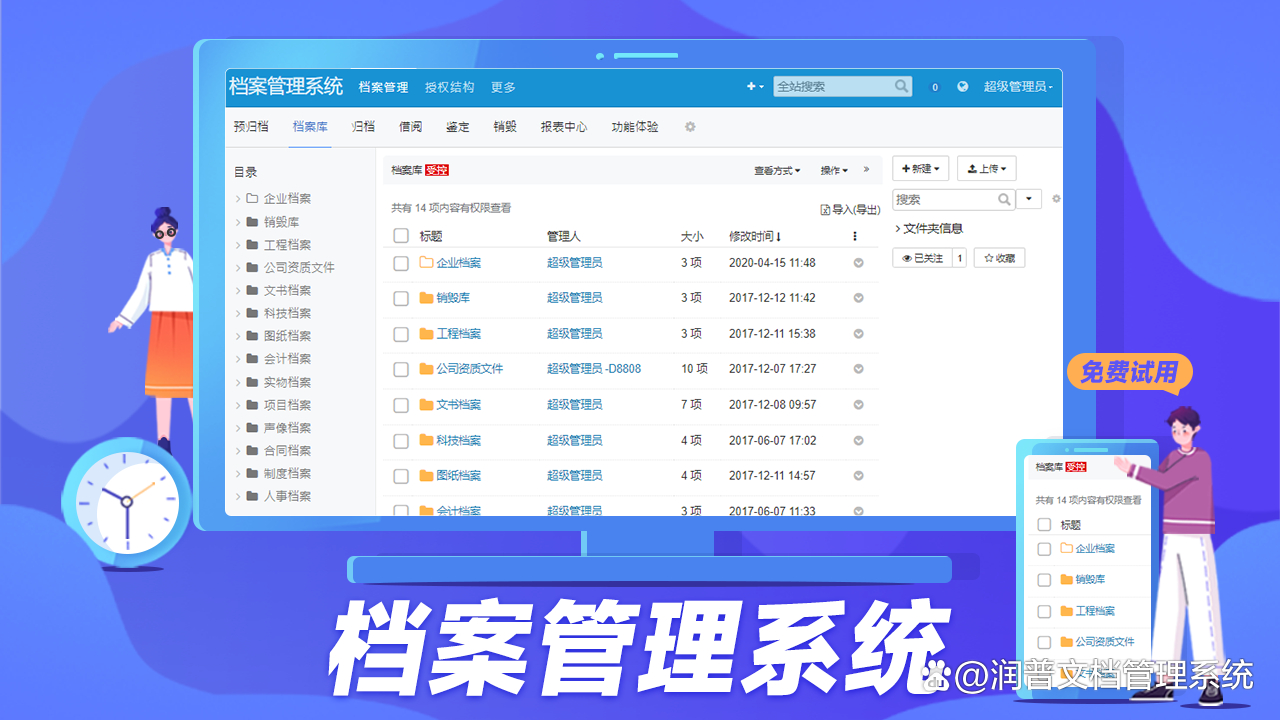Click the 企业档案 folder icon in the file table
Viewport: 1280px width, 720px height.
pos(426,263)
